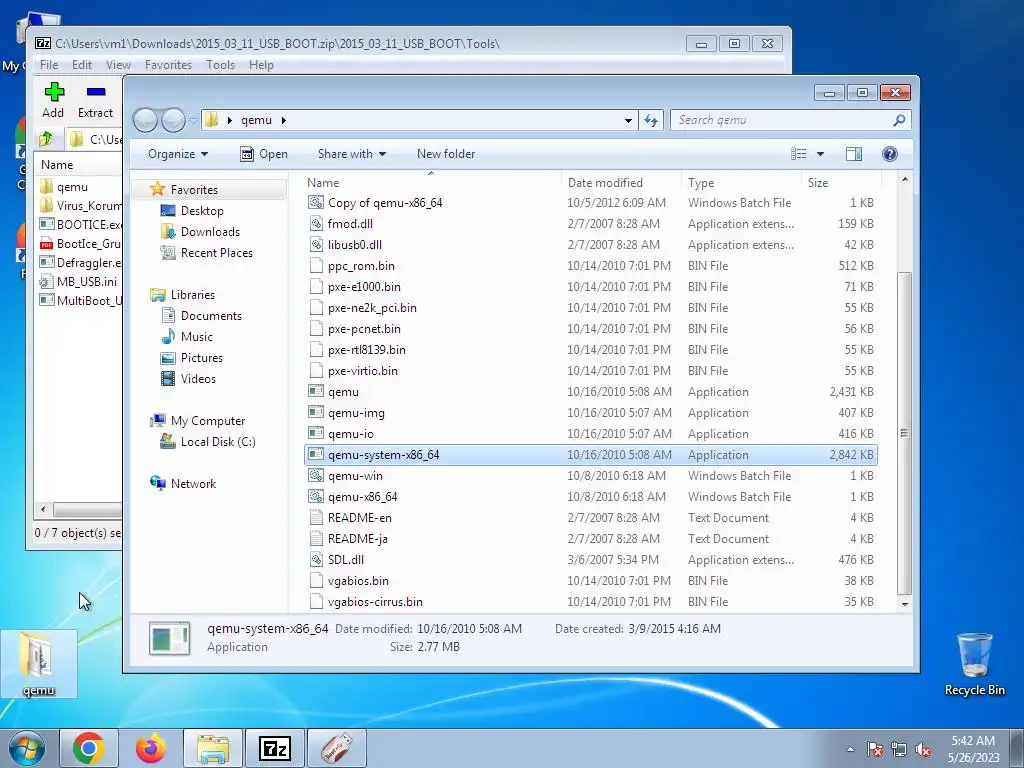Click the arrow after qemu in the breadcrumb
This screenshot has height=768, width=1024.
pyautogui.click(x=283, y=120)
